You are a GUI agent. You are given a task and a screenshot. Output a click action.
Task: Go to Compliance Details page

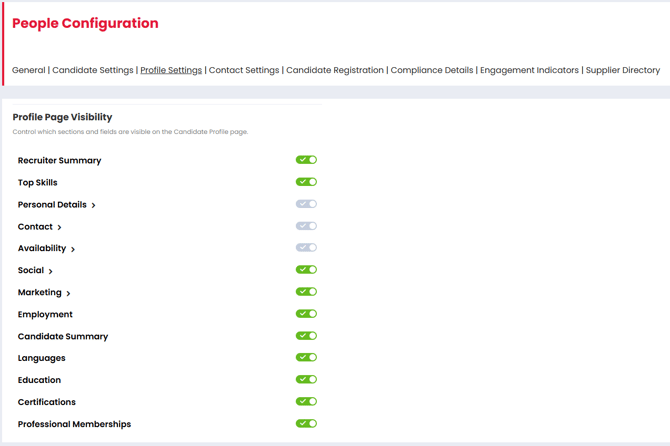coord(432,70)
